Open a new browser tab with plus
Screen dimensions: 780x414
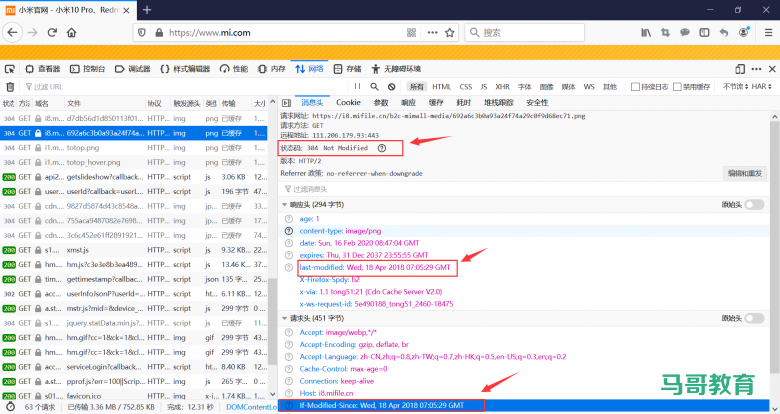147,9
